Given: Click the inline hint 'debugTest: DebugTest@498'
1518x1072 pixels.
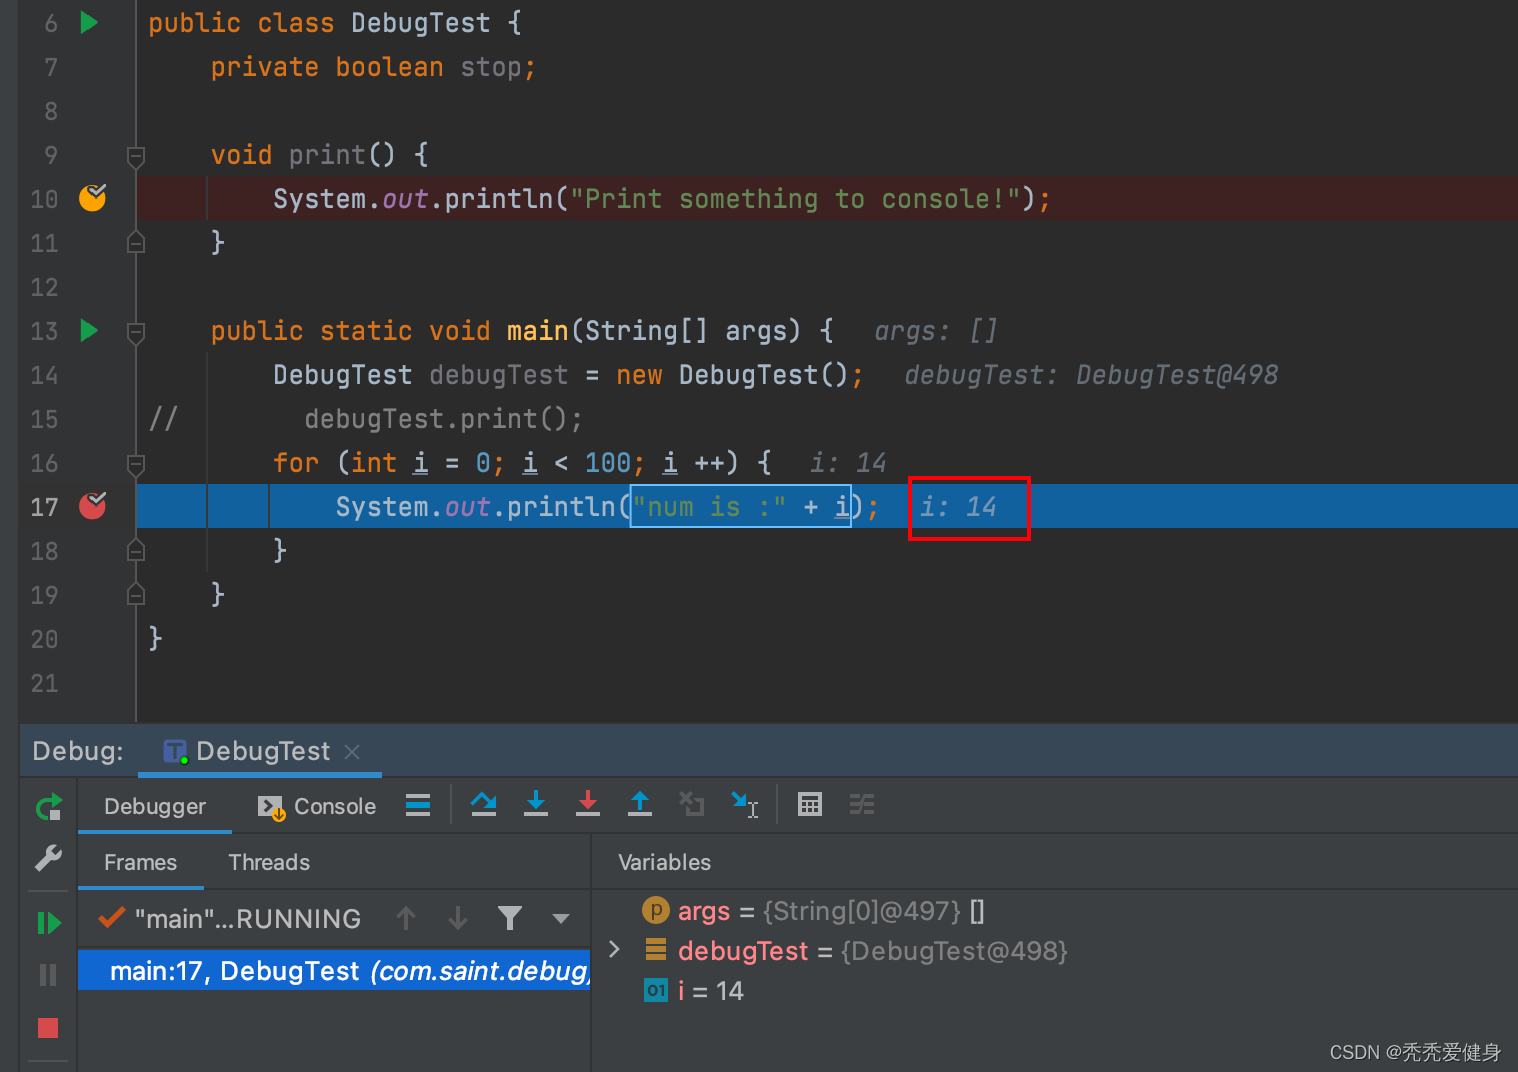Looking at the screenshot, I should [x=1091, y=375].
